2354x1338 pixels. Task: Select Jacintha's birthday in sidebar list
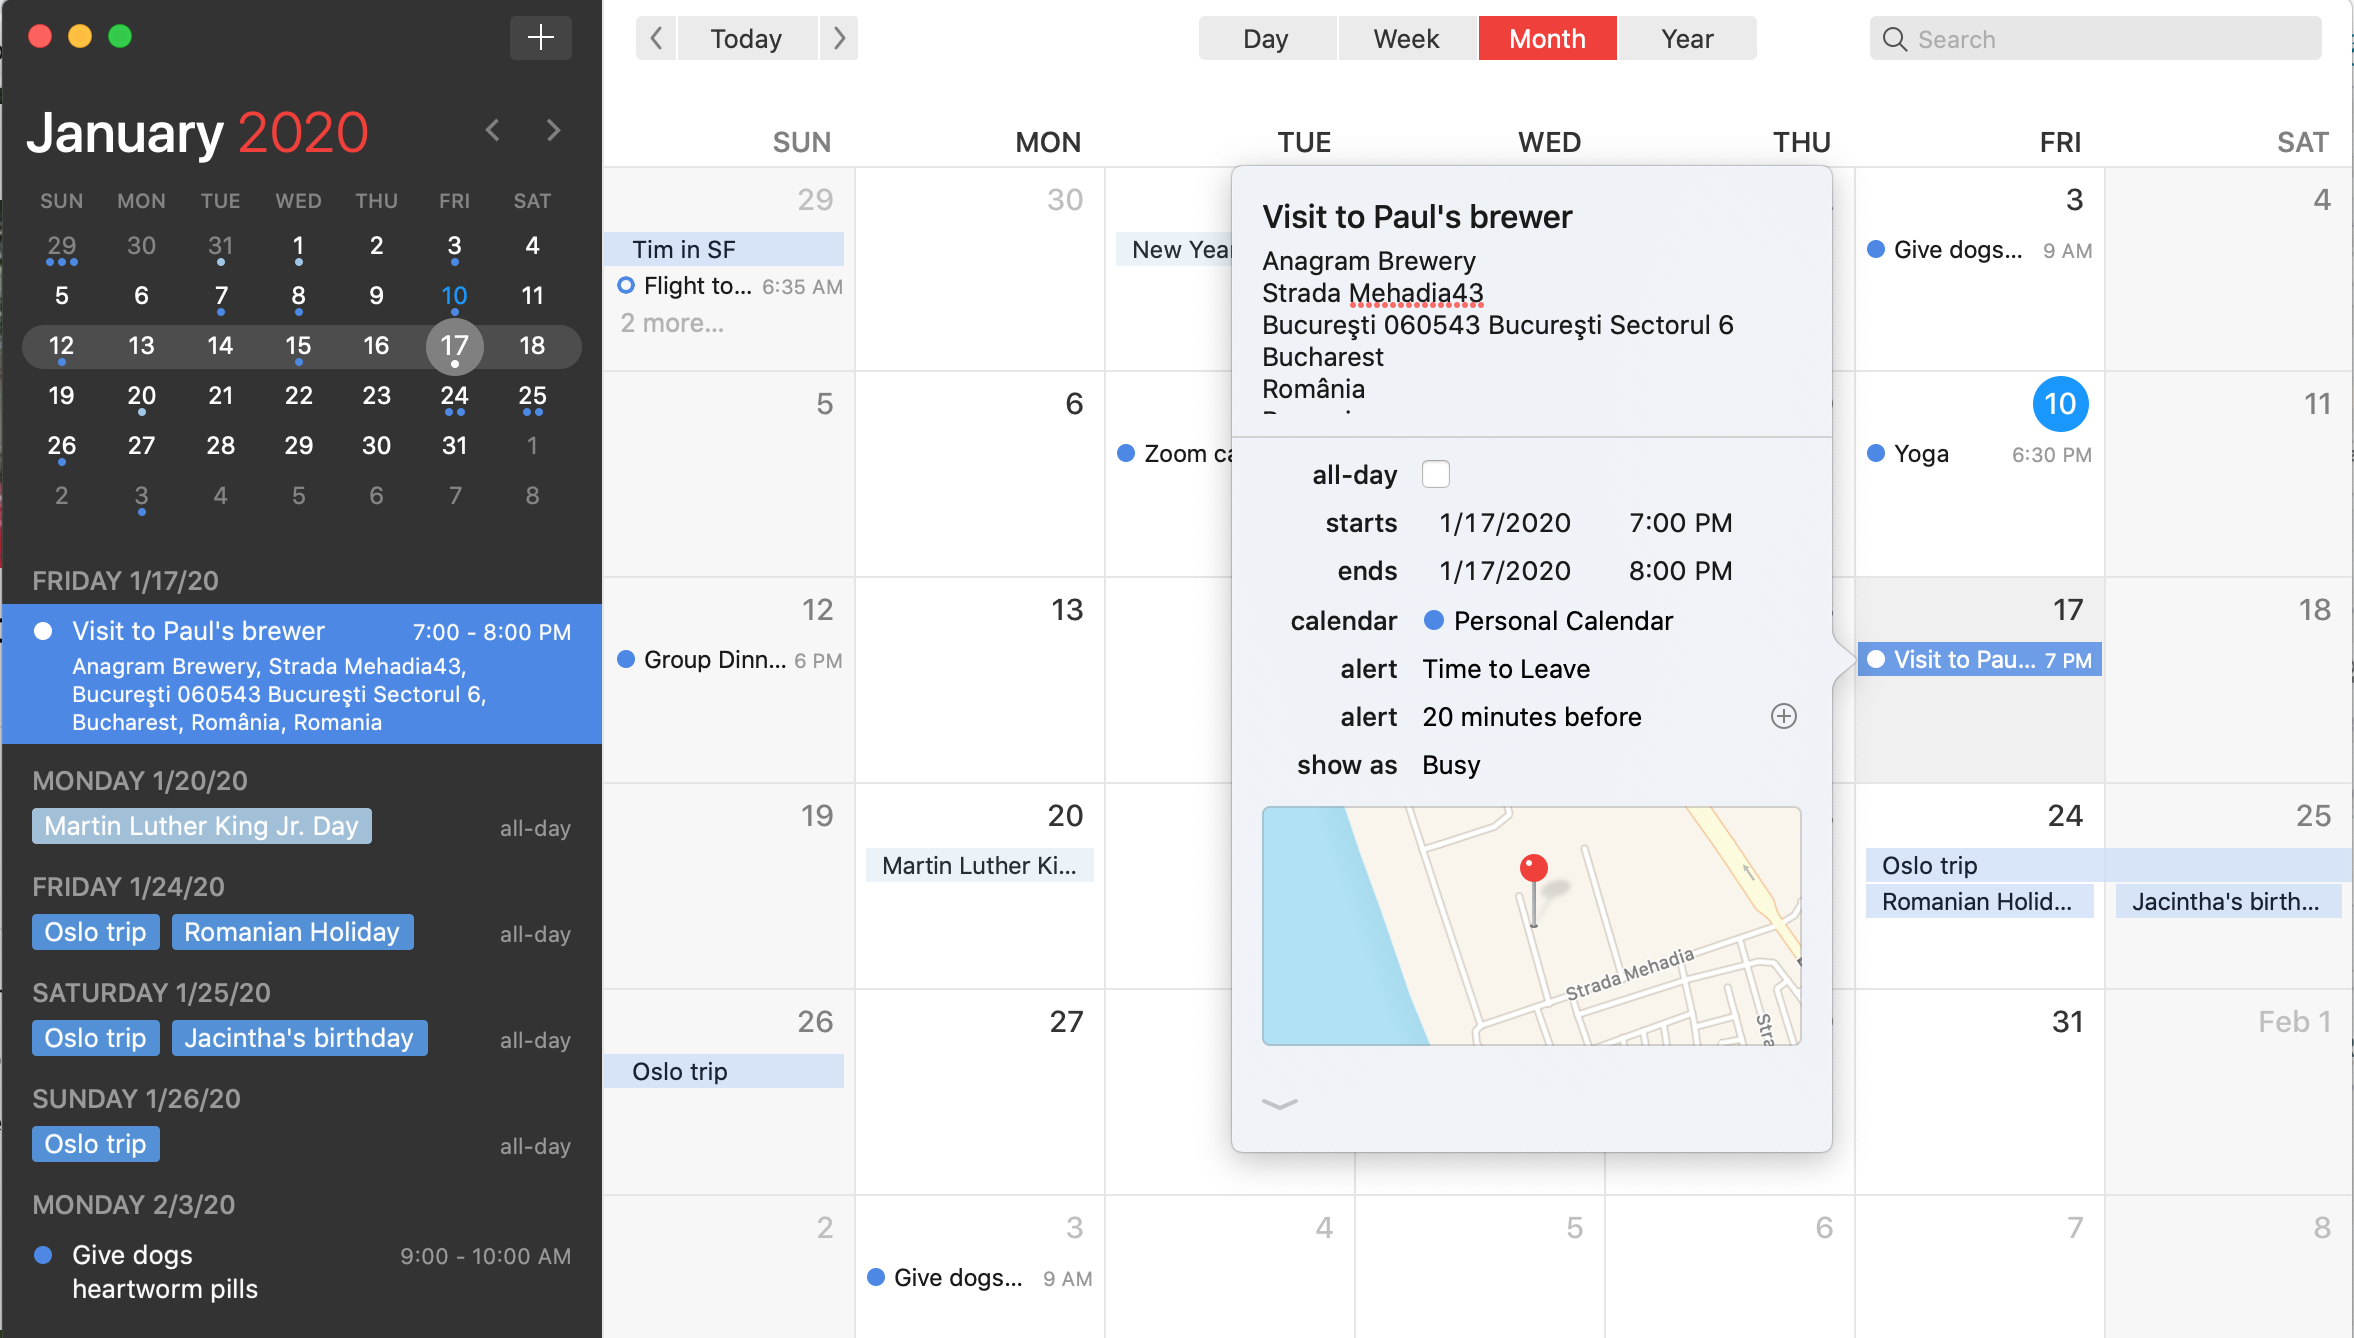click(x=299, y=1038)
